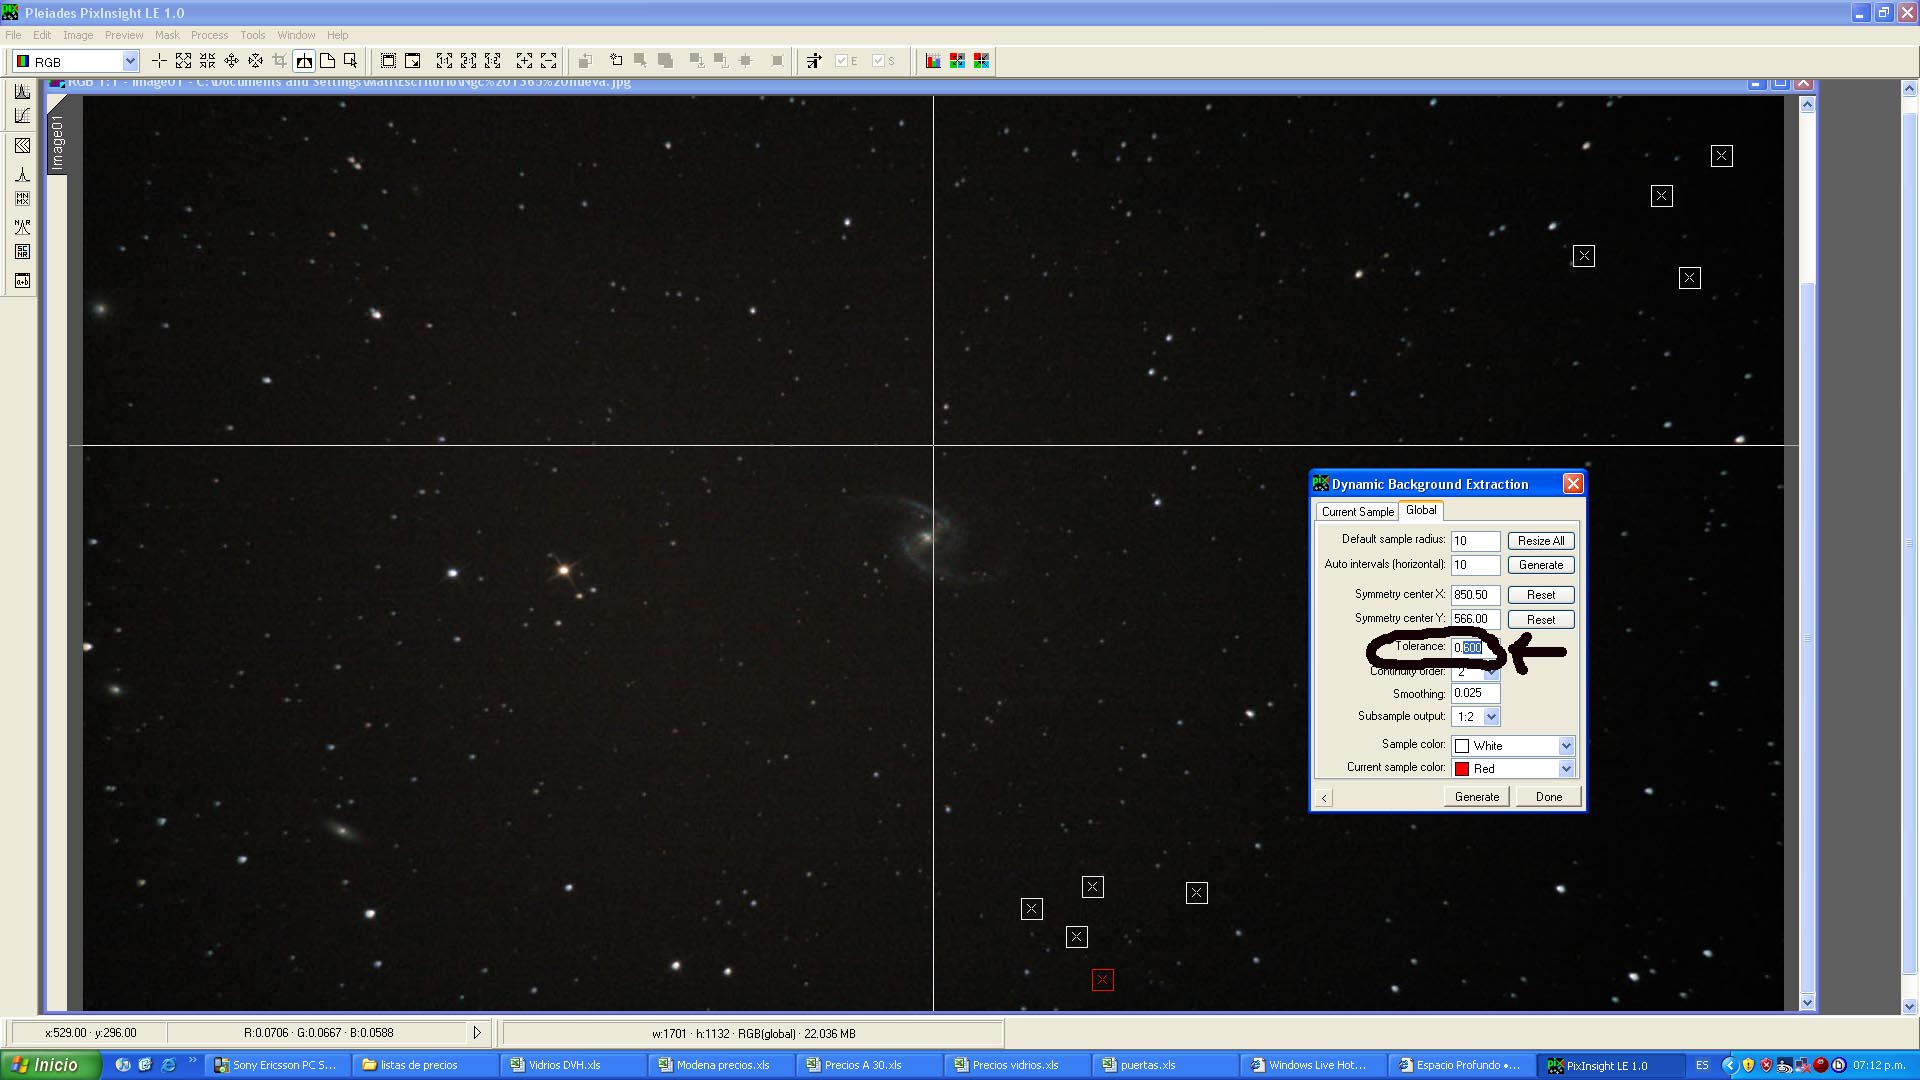The image size is (1920, 1080).
Task: Click the running figure execute icon
Action: (814, 61)
